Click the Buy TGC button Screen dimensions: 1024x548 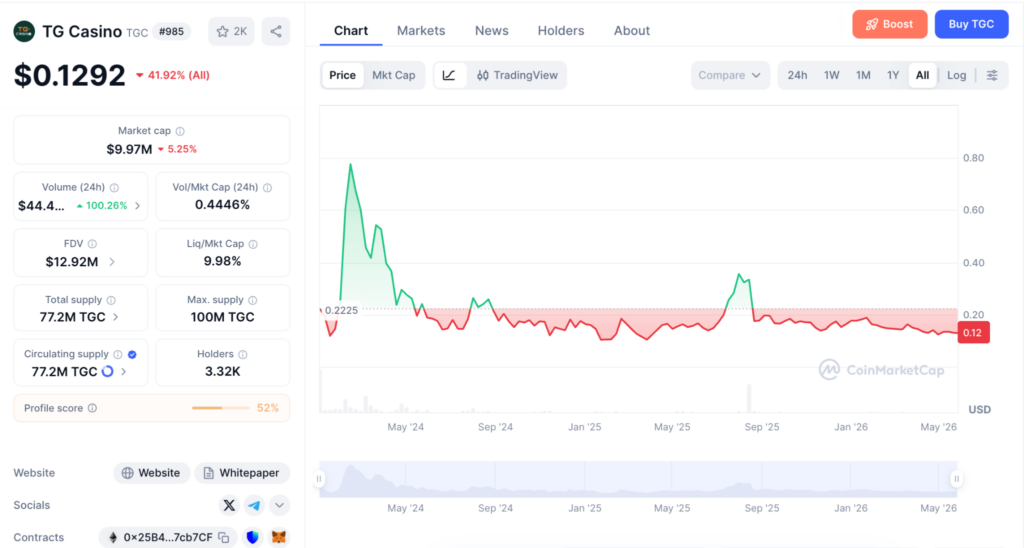[971, 24]
